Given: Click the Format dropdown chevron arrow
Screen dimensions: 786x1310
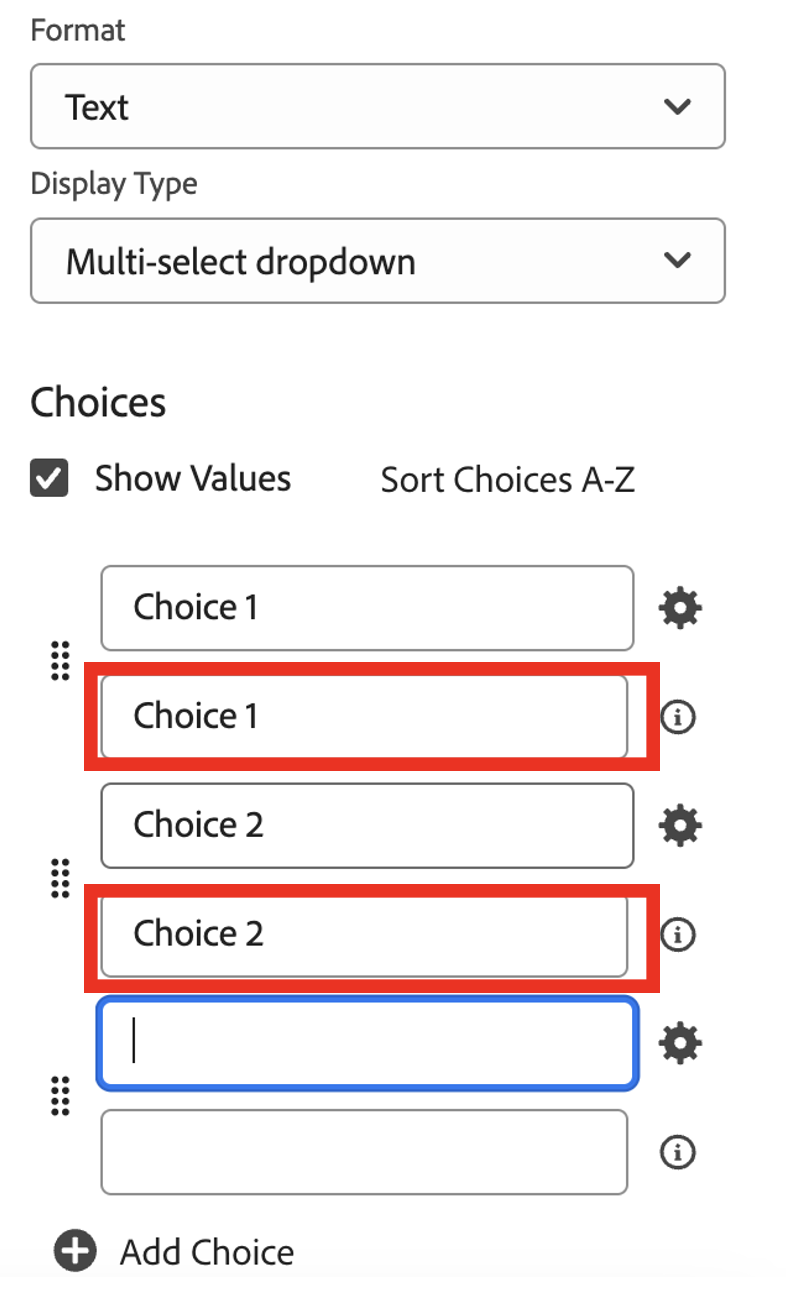Looking at the screenshot, I should tap(678, 107).
